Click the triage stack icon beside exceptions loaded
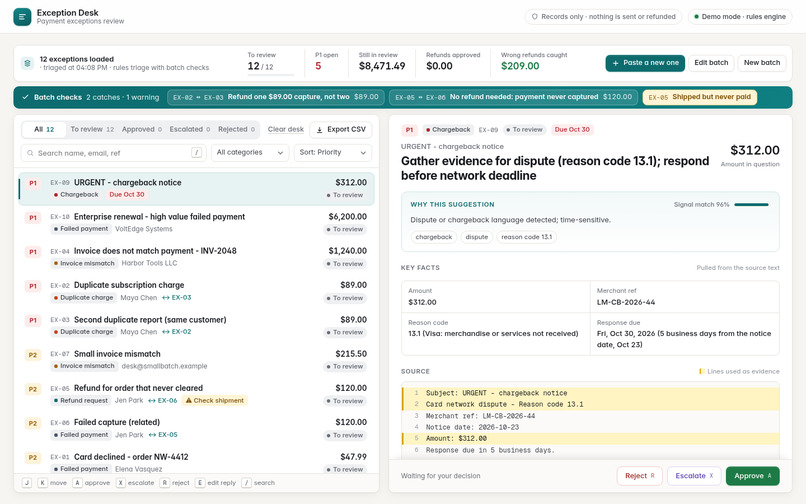The width and height of the screenshot is (806, 504). (27, 63)
